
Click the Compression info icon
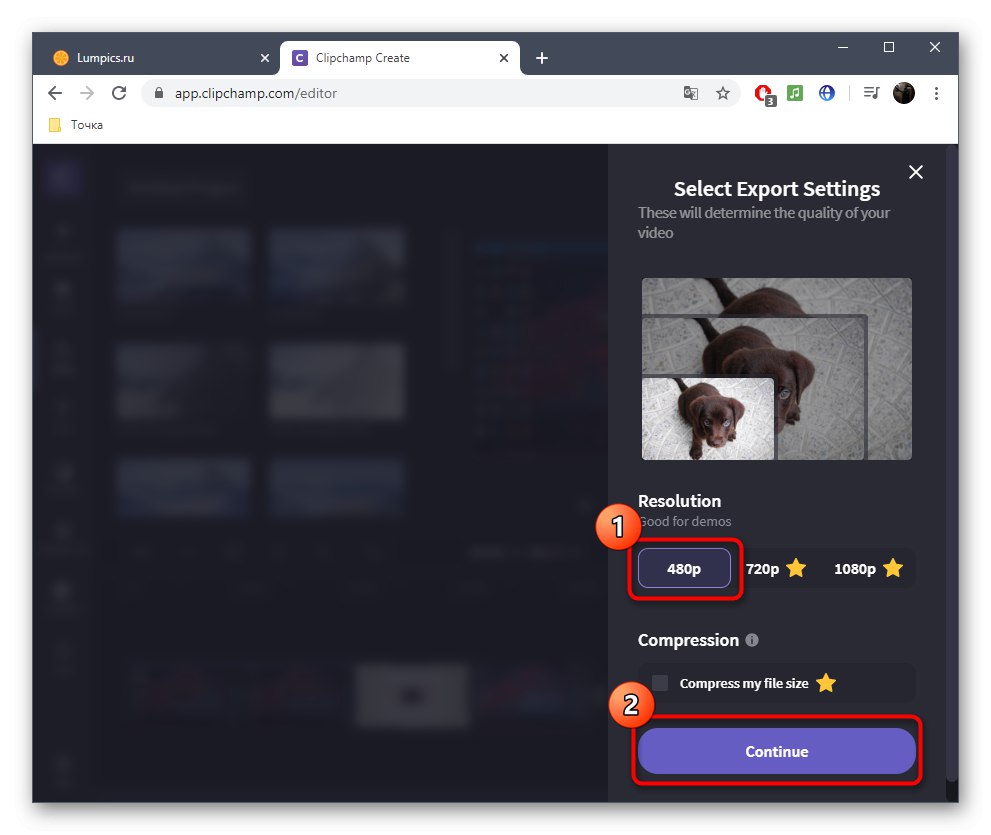tap(753, 640)
